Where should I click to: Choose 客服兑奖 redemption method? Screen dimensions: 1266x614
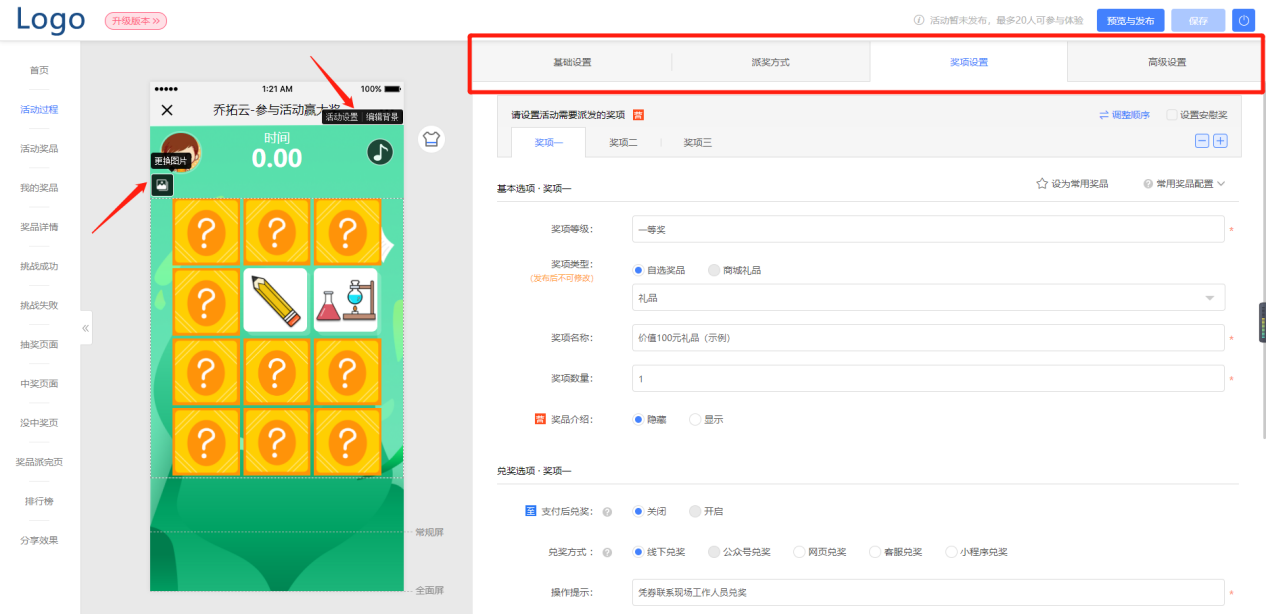(x=875, y=551)
